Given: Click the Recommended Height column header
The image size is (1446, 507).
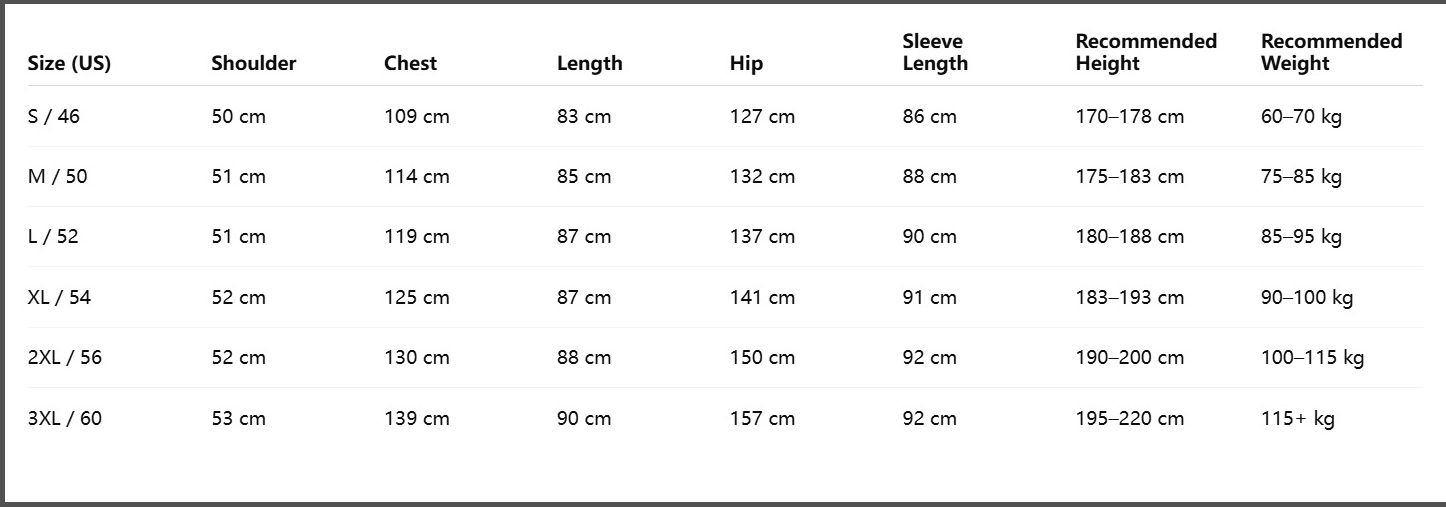Looking at the screenshot, I should [x=1146, y=52].
